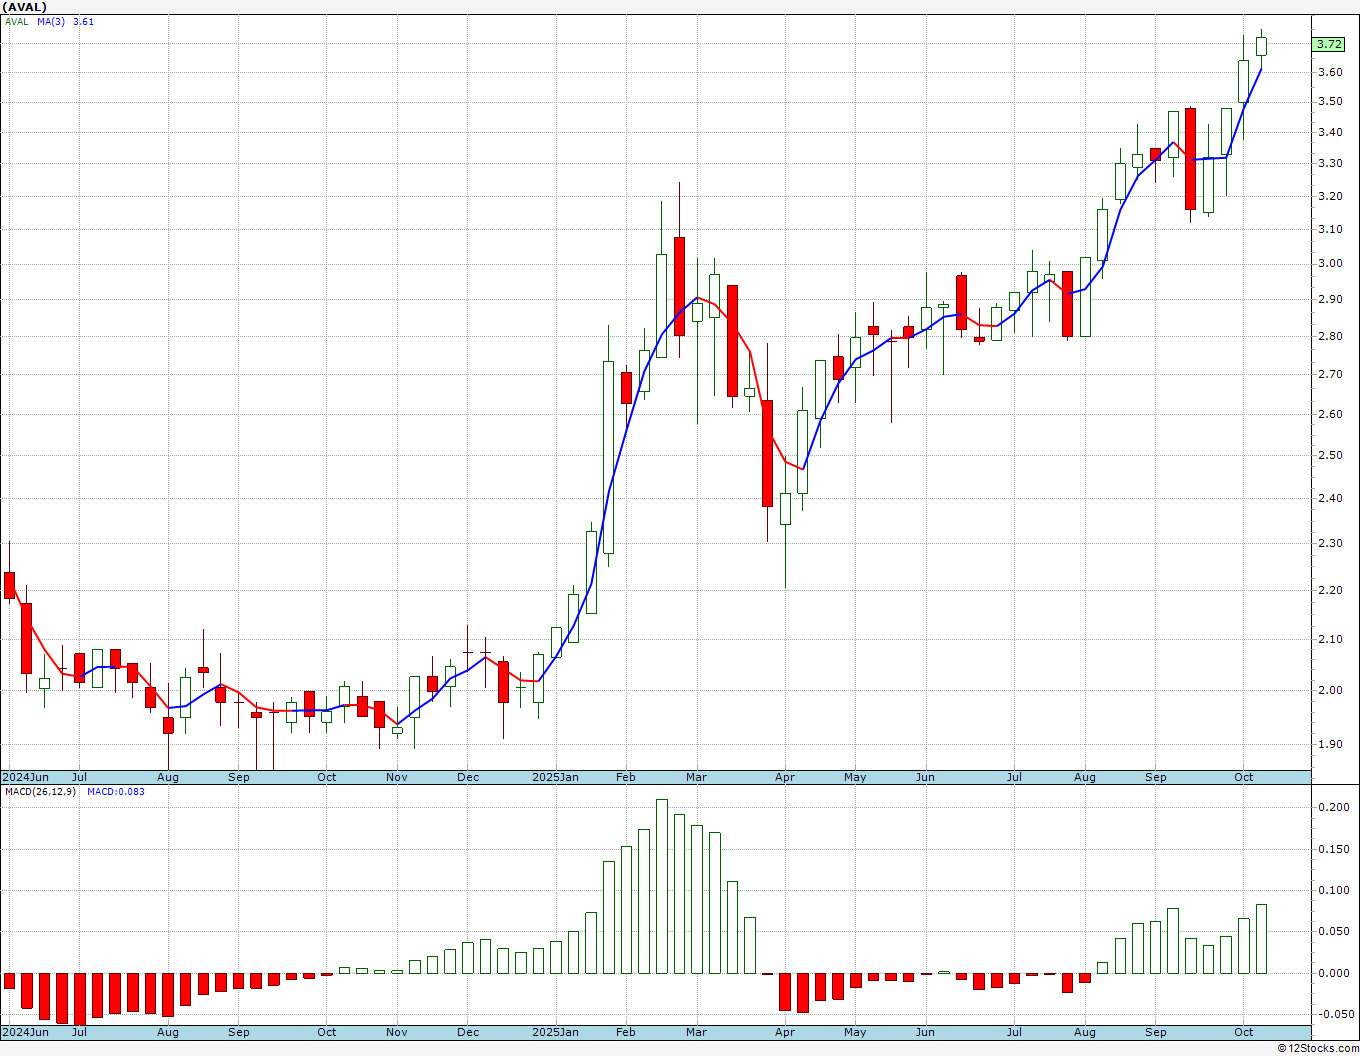
Task: Click the 1.90 price axis label
Action: pos(1330,745)
